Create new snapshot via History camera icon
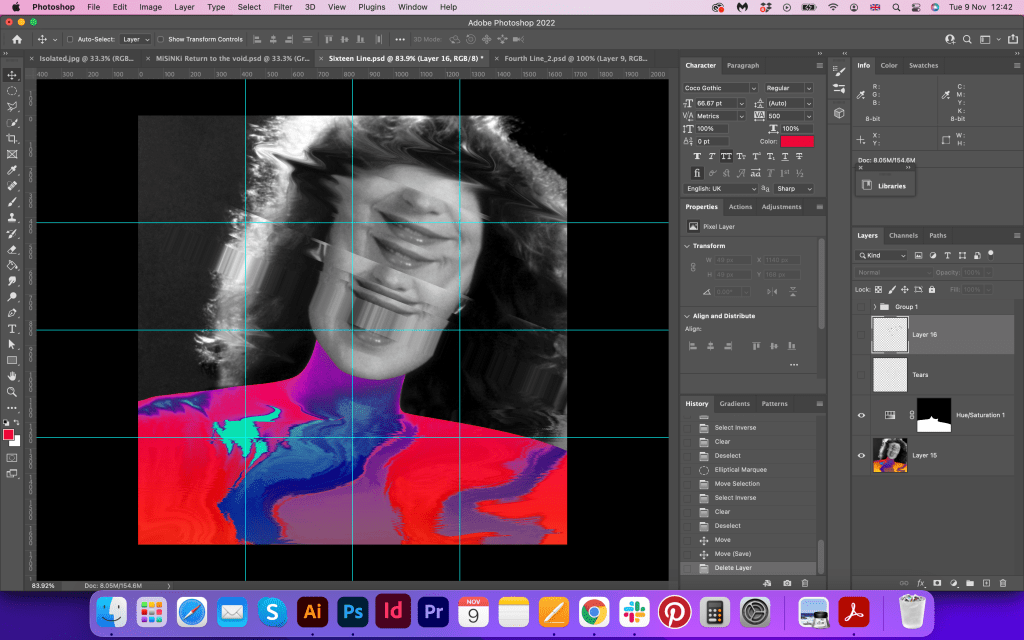Screen dimensions: 1024x640 (x=787, y=582)
